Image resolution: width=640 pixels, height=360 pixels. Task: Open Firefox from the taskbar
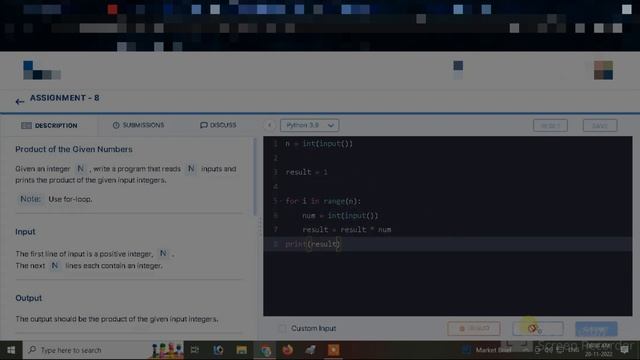click(288, 350)
